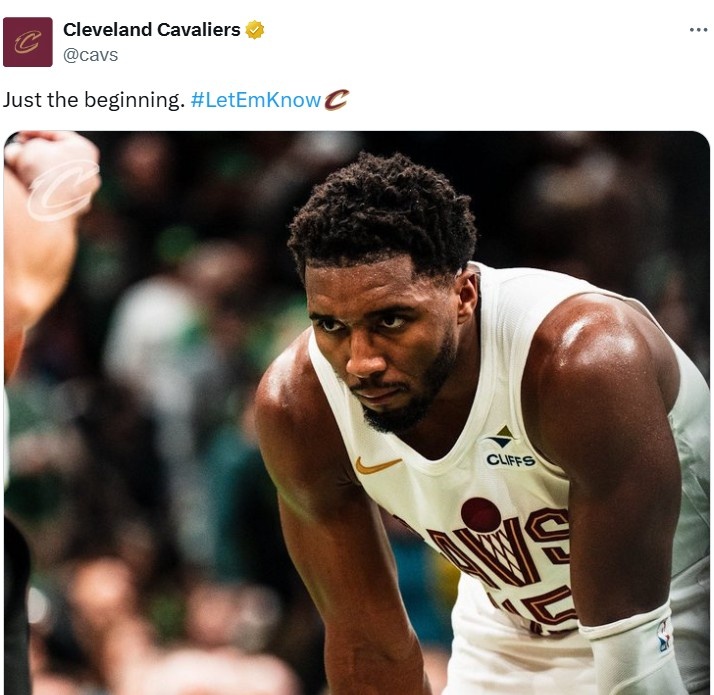Image resolution: width=714 pixels, height=695 pixels.
Task: Open the #LetEmKnow hashtag
Action: pos(255,100)
